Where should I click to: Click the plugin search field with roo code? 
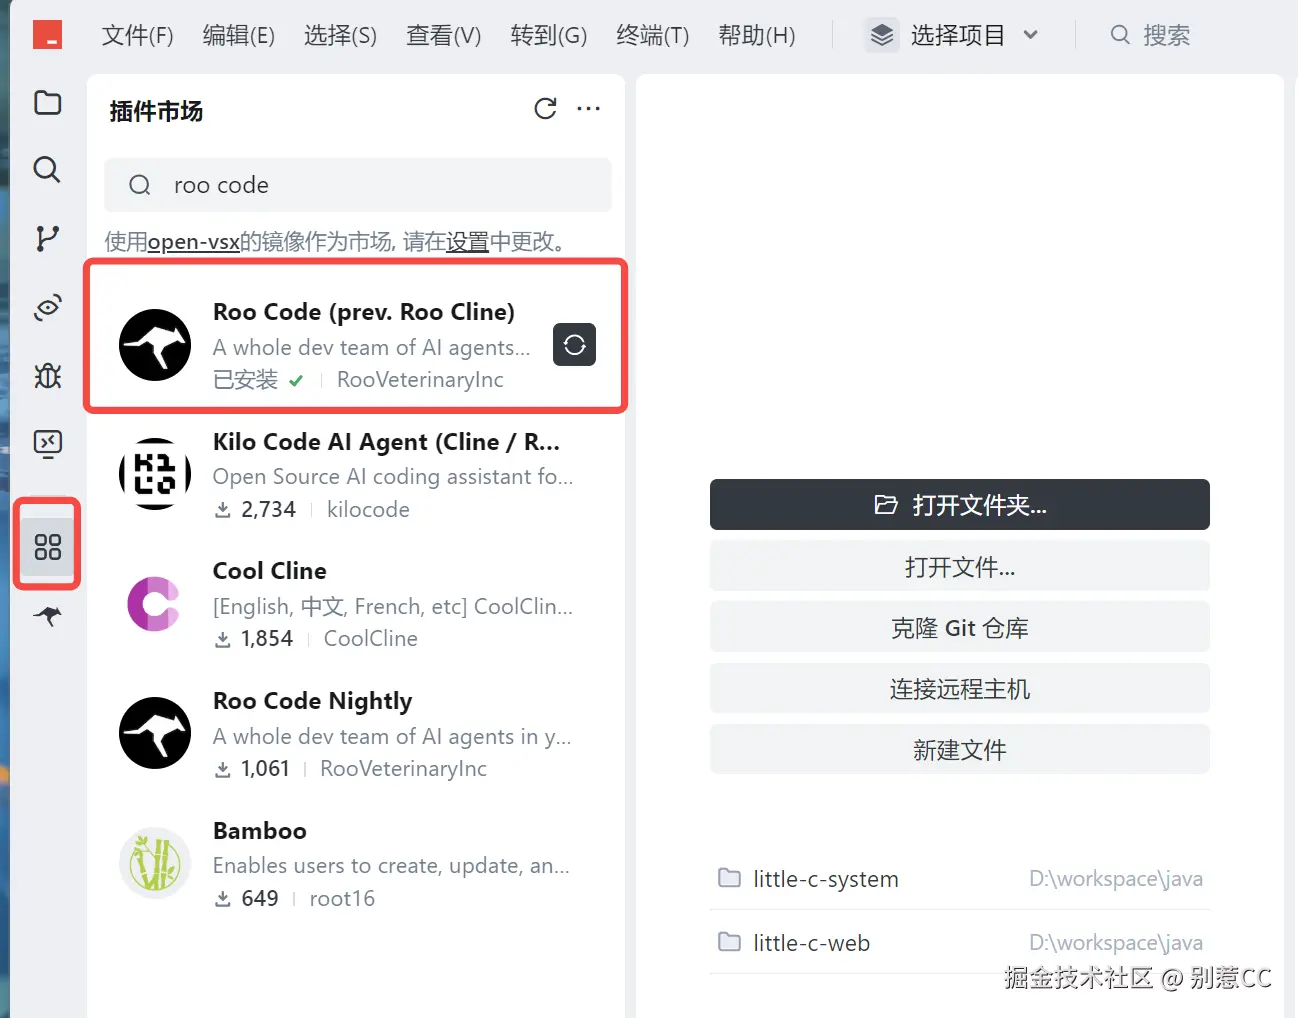358,185
